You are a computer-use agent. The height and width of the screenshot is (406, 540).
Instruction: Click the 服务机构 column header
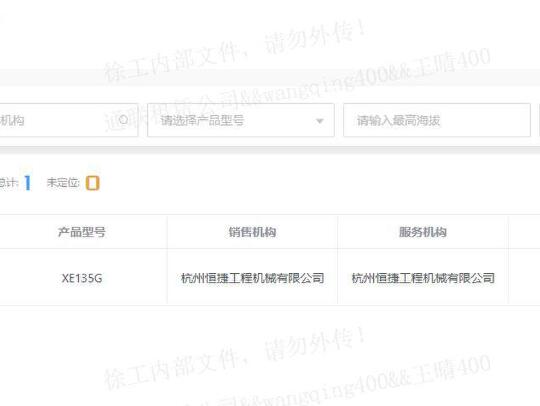[423, 232]
